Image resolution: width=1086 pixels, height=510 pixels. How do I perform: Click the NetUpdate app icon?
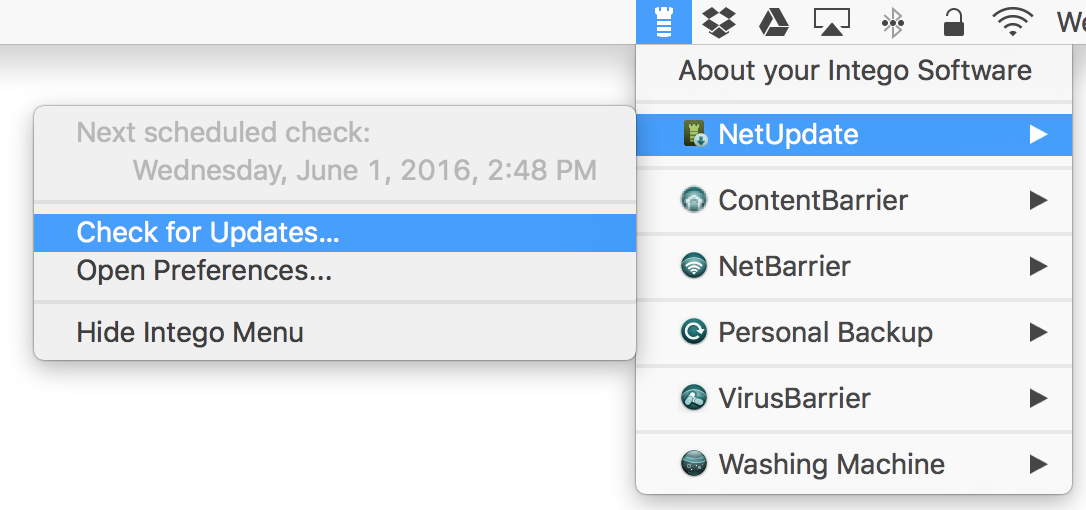click(694, 134)
